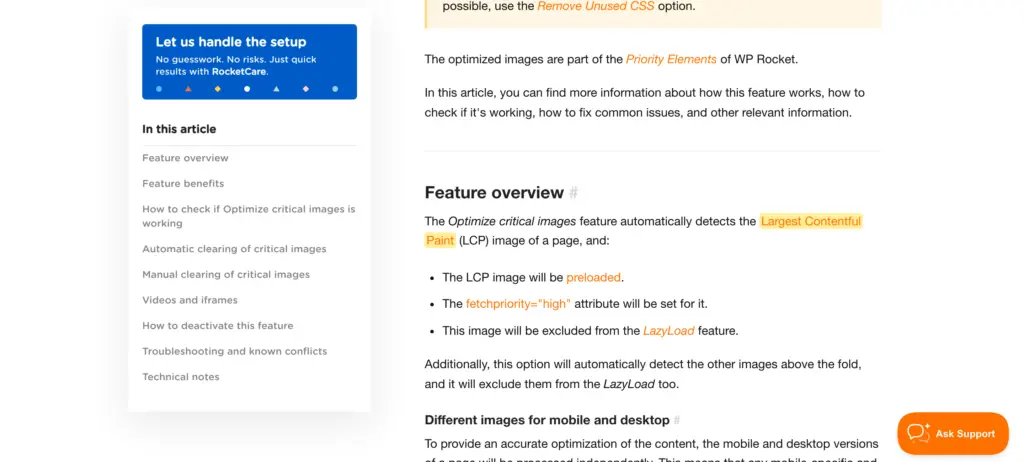
Task: Click the 'Let us handle the setup' RocketCare banner
Action: 249,61
